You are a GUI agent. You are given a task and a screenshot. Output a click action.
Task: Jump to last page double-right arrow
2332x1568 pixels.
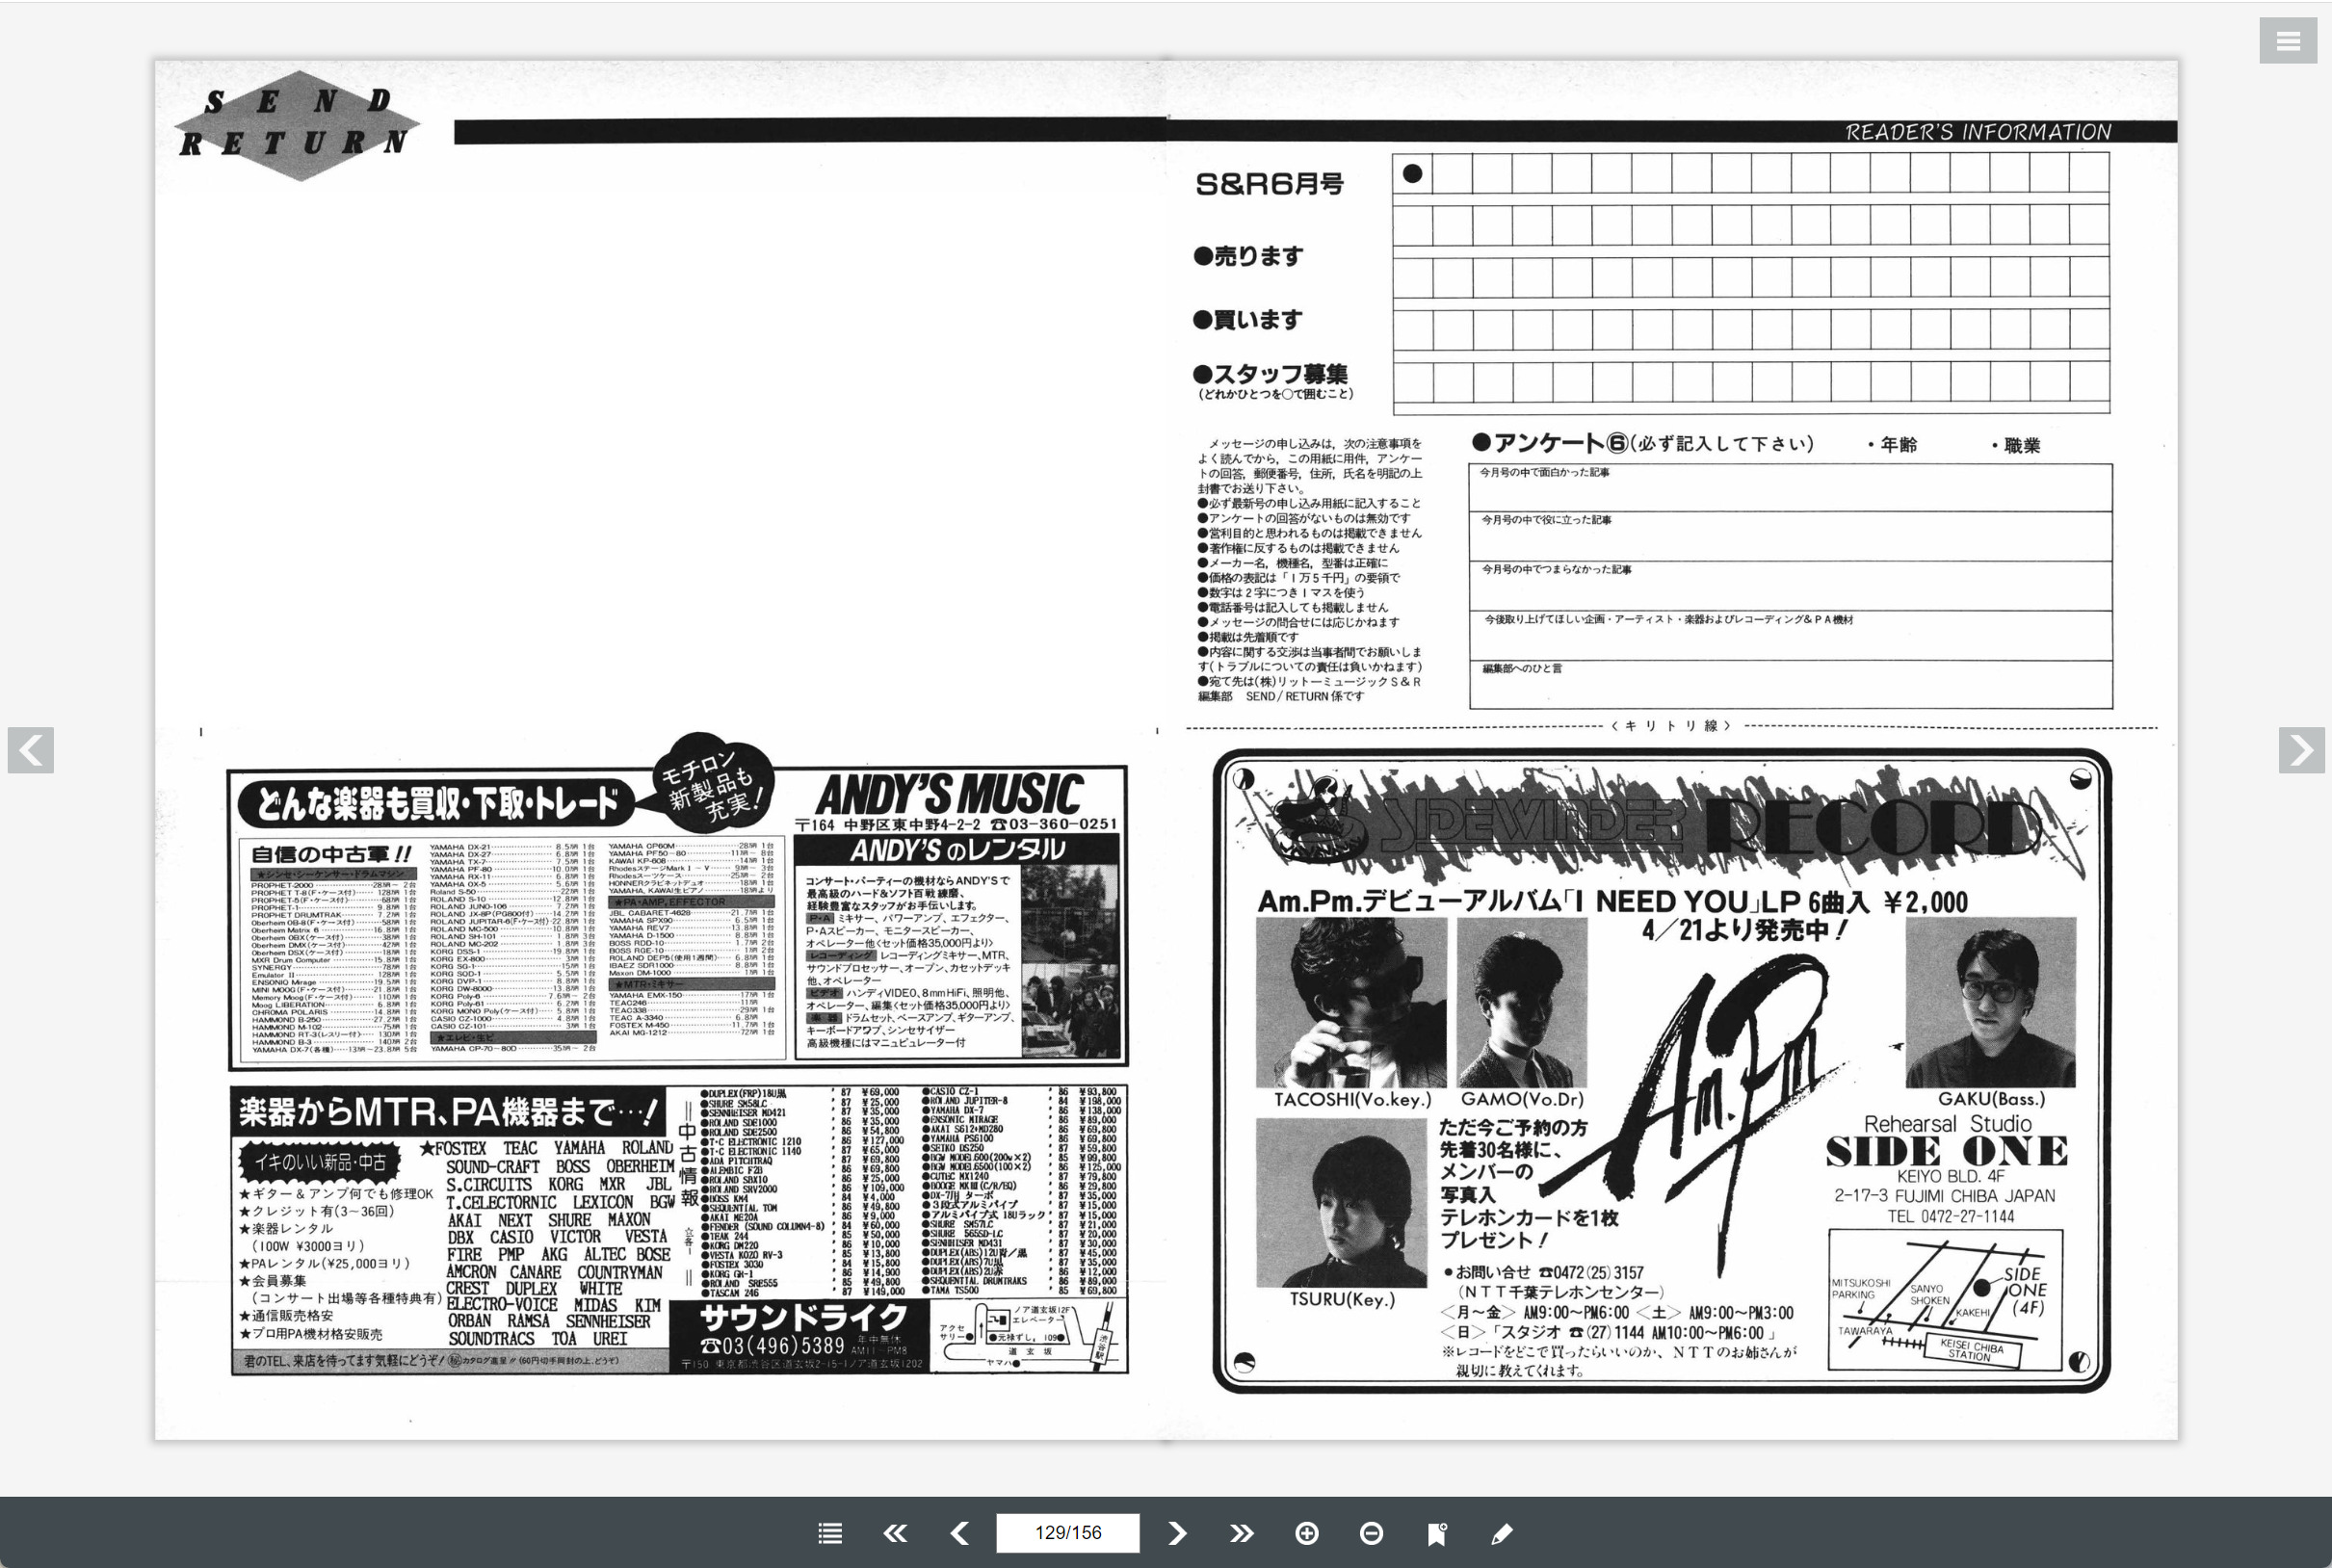pos(1242,1533)
